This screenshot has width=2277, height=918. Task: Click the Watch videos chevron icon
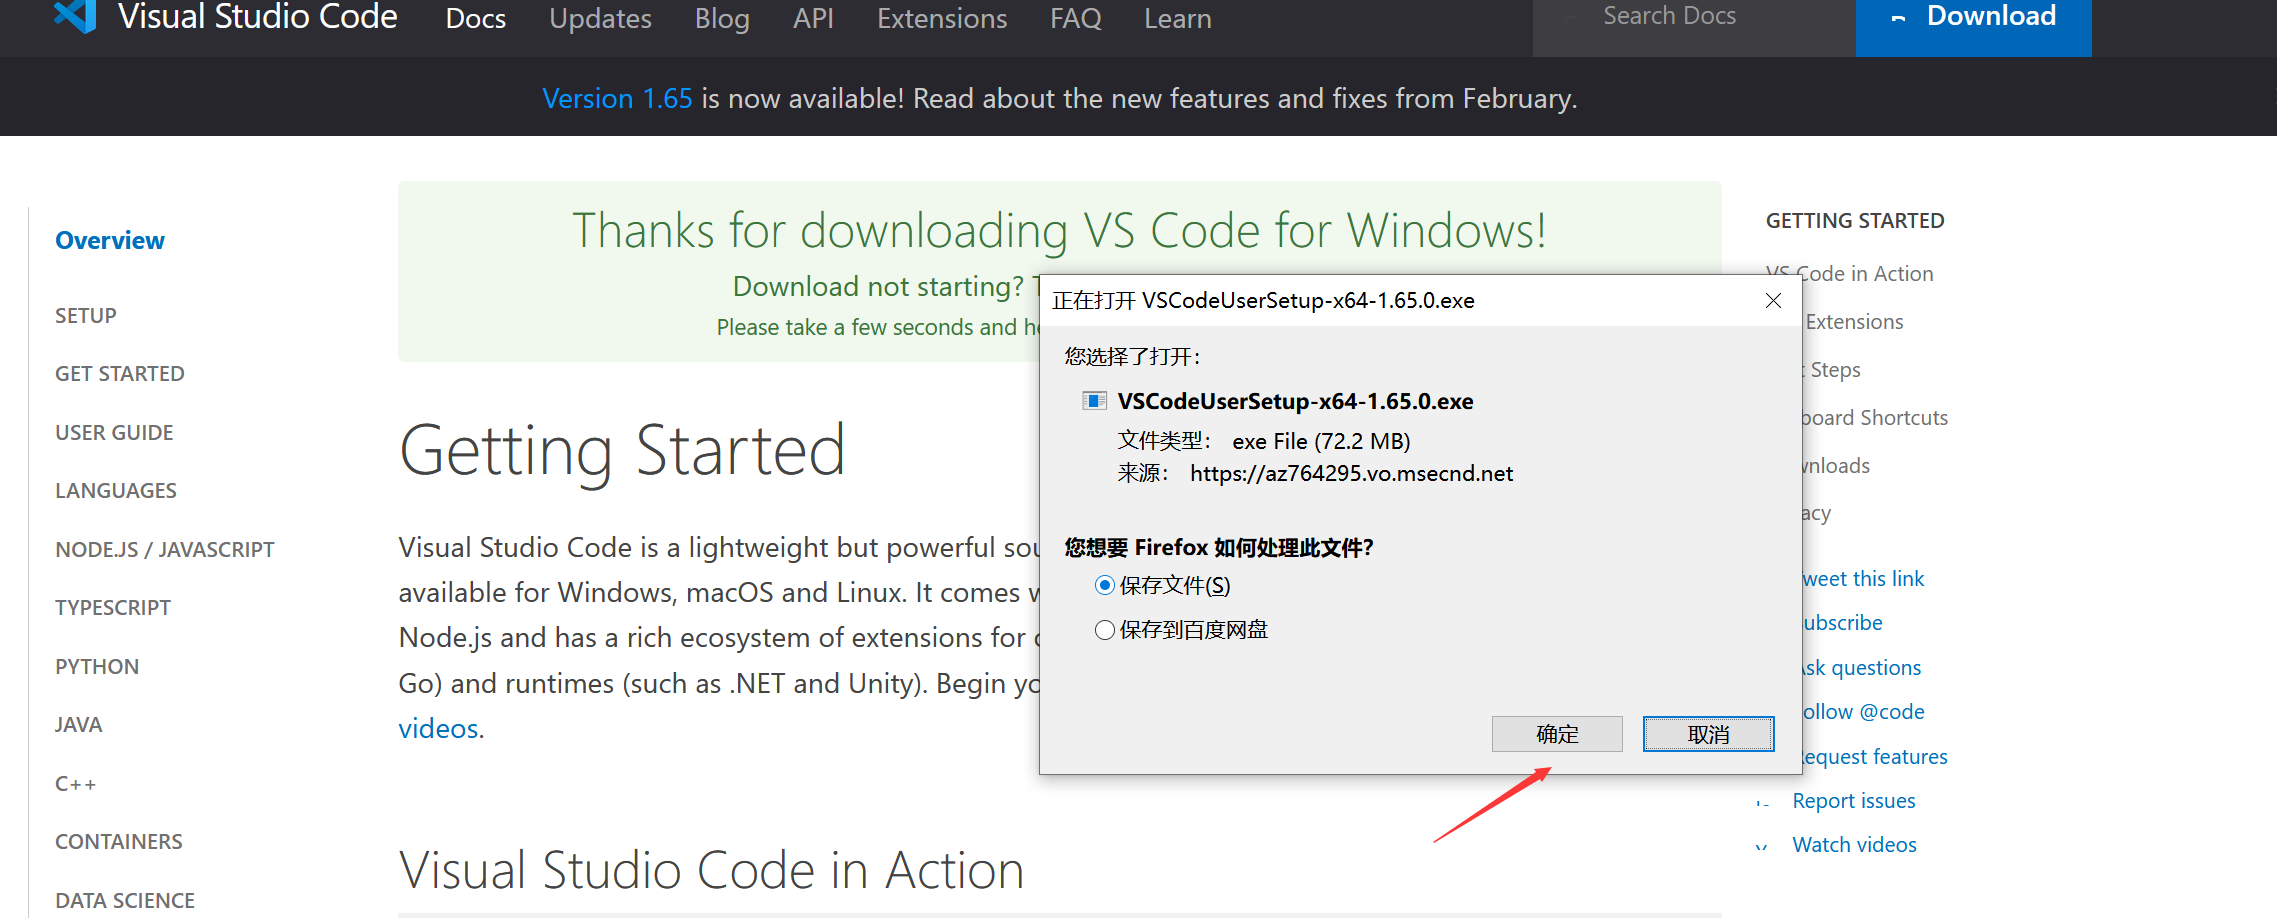click(x=1763, y=845)
